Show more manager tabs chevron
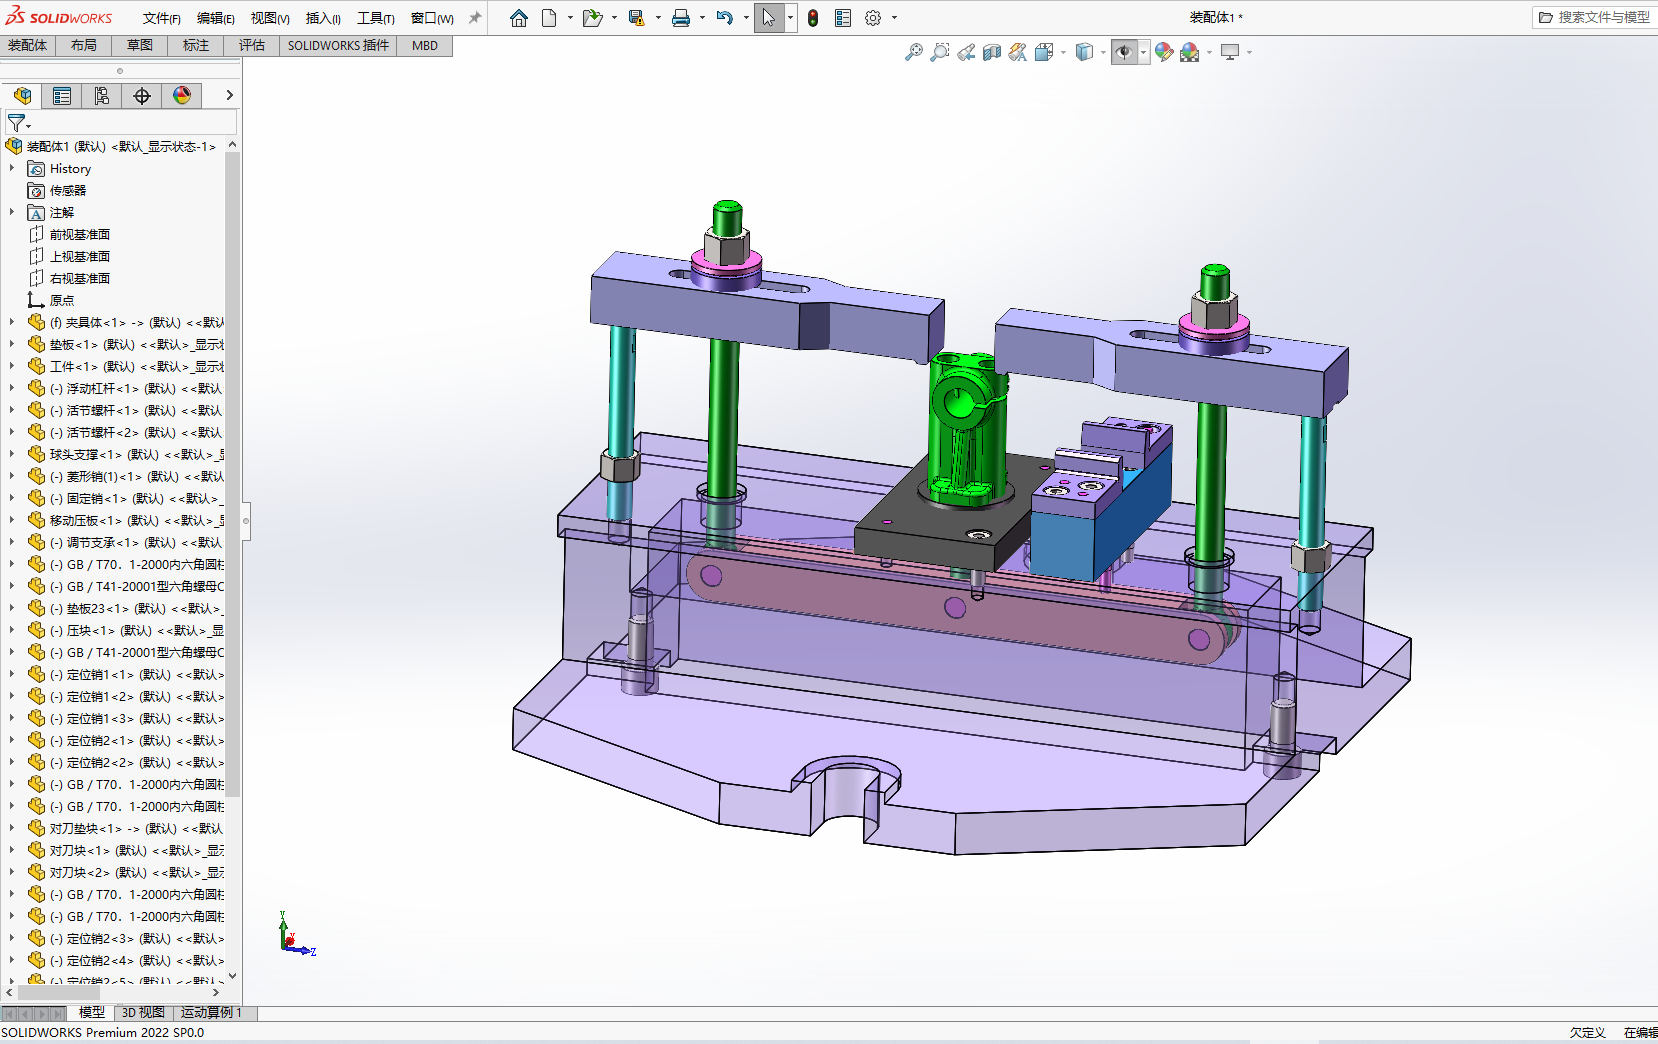The height and width of the screenshot is (1044, 1658). [229, 95]
